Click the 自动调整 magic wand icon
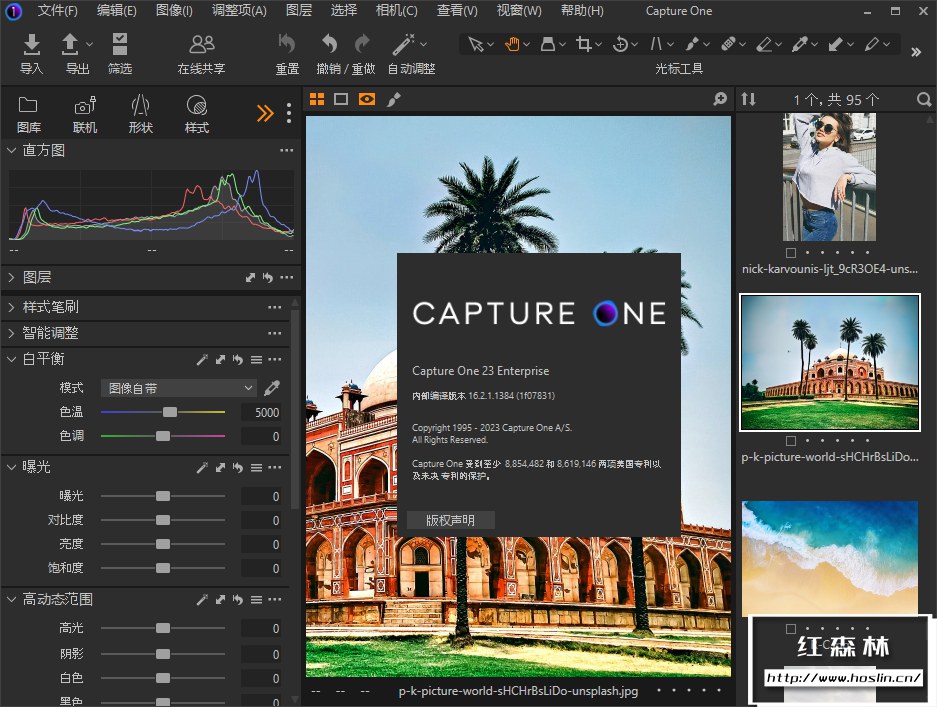 click(x=403, y=45)
